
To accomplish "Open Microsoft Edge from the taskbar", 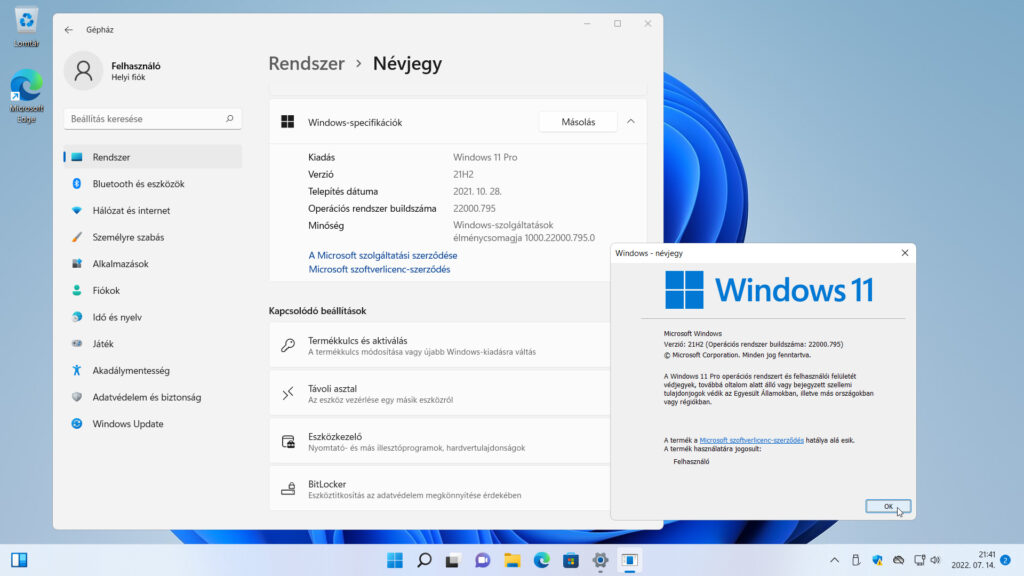I will pos(541,560).
